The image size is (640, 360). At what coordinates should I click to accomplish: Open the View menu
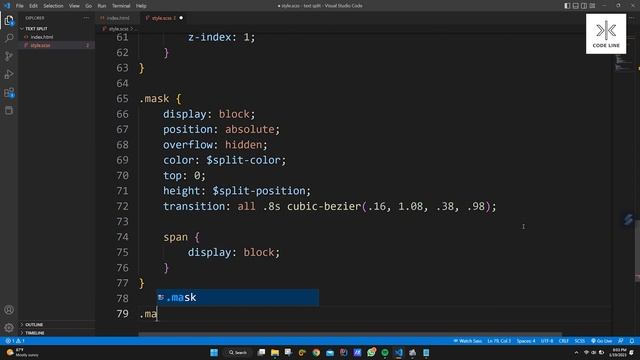(x=74, y=6)
